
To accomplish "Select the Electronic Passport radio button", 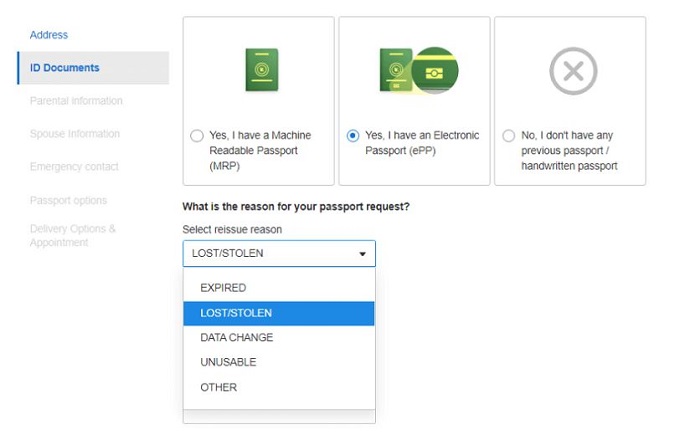I will (x=352, y=136).
